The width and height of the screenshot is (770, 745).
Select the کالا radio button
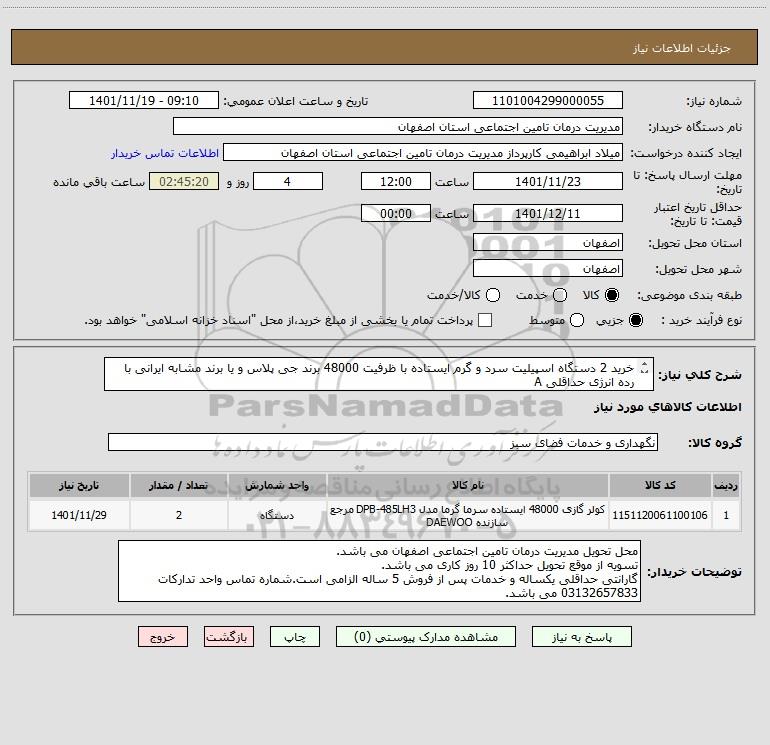pos(612,295)
